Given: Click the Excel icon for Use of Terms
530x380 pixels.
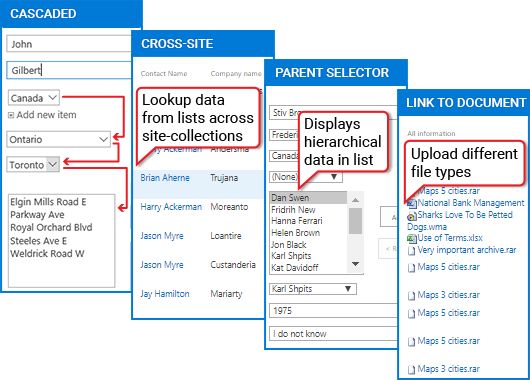Looking at the screenshot, I should [412, 239].
